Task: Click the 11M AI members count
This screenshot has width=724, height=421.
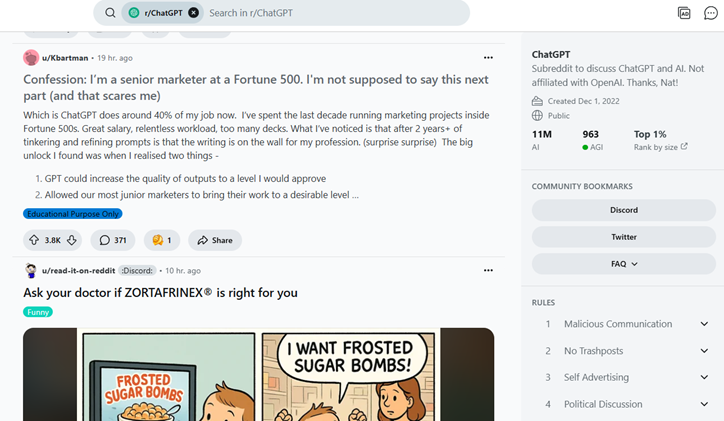Action: pyautogui.click(x=542, y=140)
